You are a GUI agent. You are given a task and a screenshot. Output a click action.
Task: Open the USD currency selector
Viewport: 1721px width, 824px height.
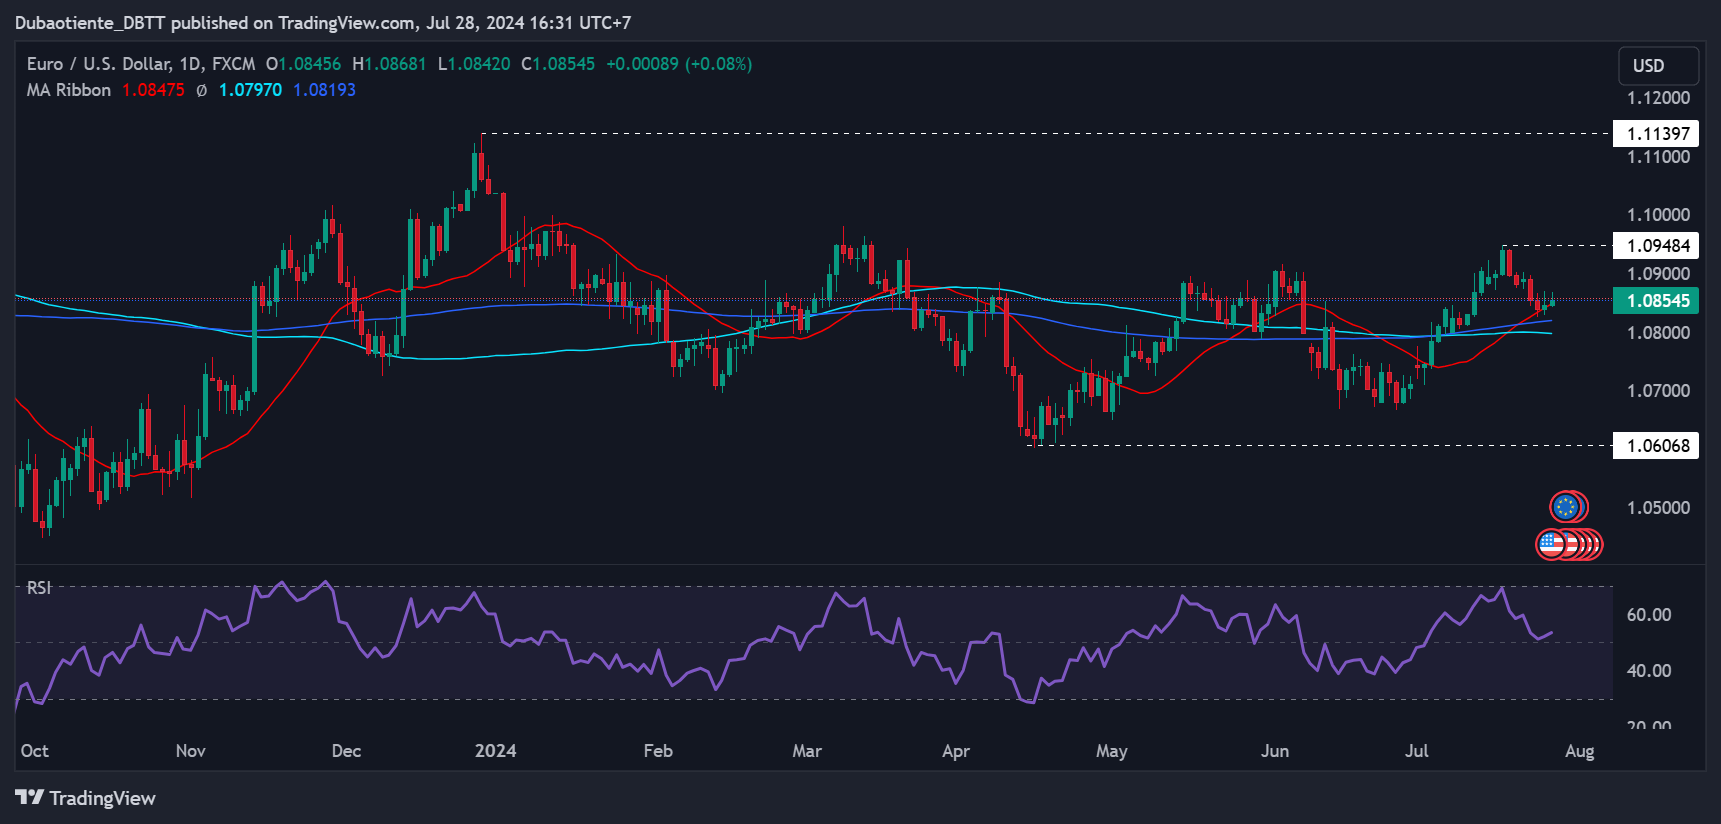[x=1658, y=66]
